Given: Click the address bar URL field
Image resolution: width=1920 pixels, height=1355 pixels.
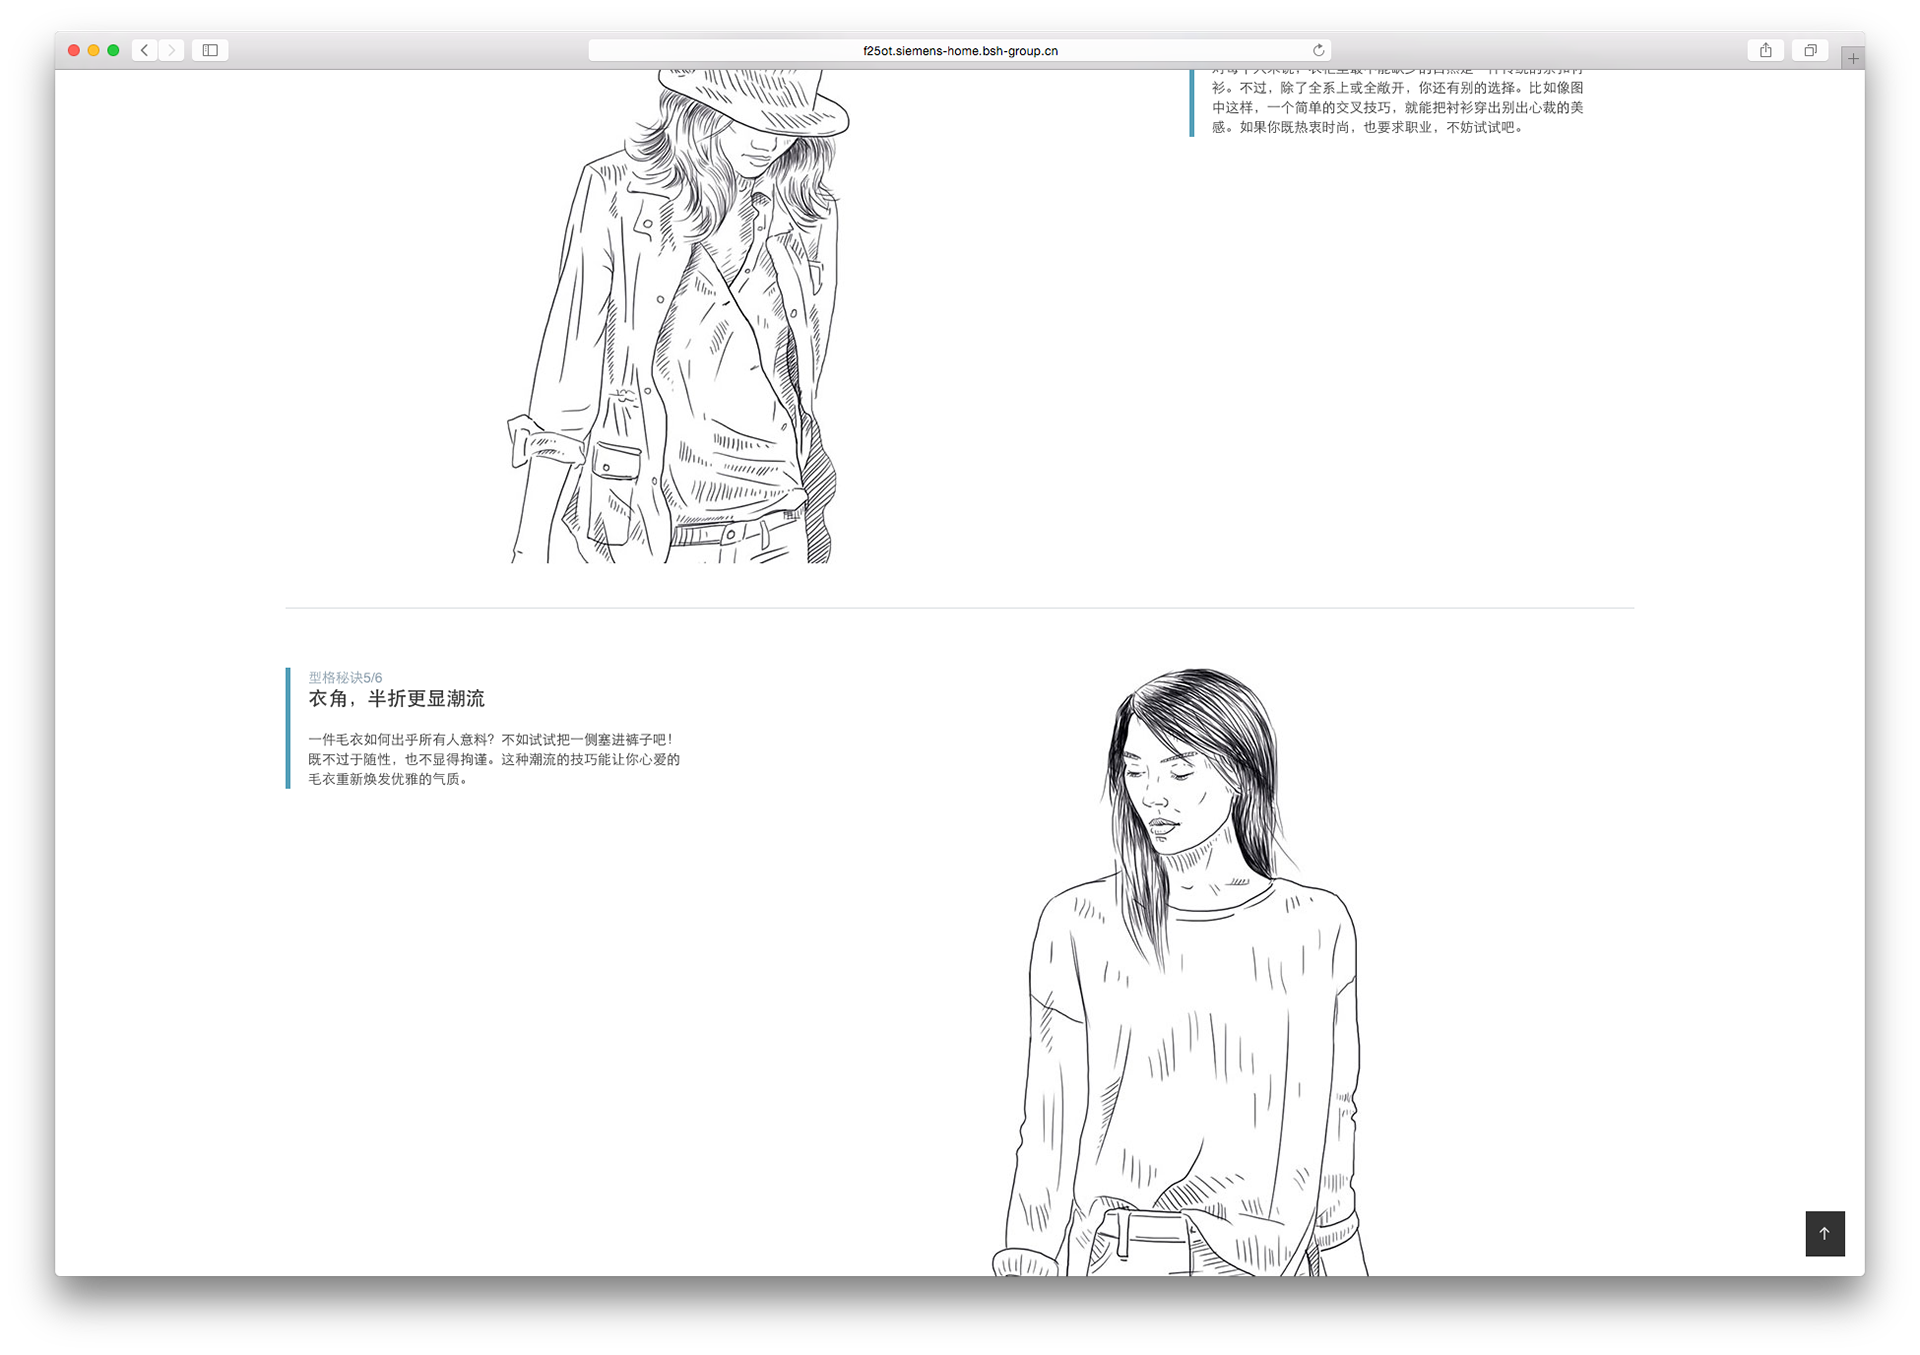Looking at the screenshot, I should (x=960, y=50).
